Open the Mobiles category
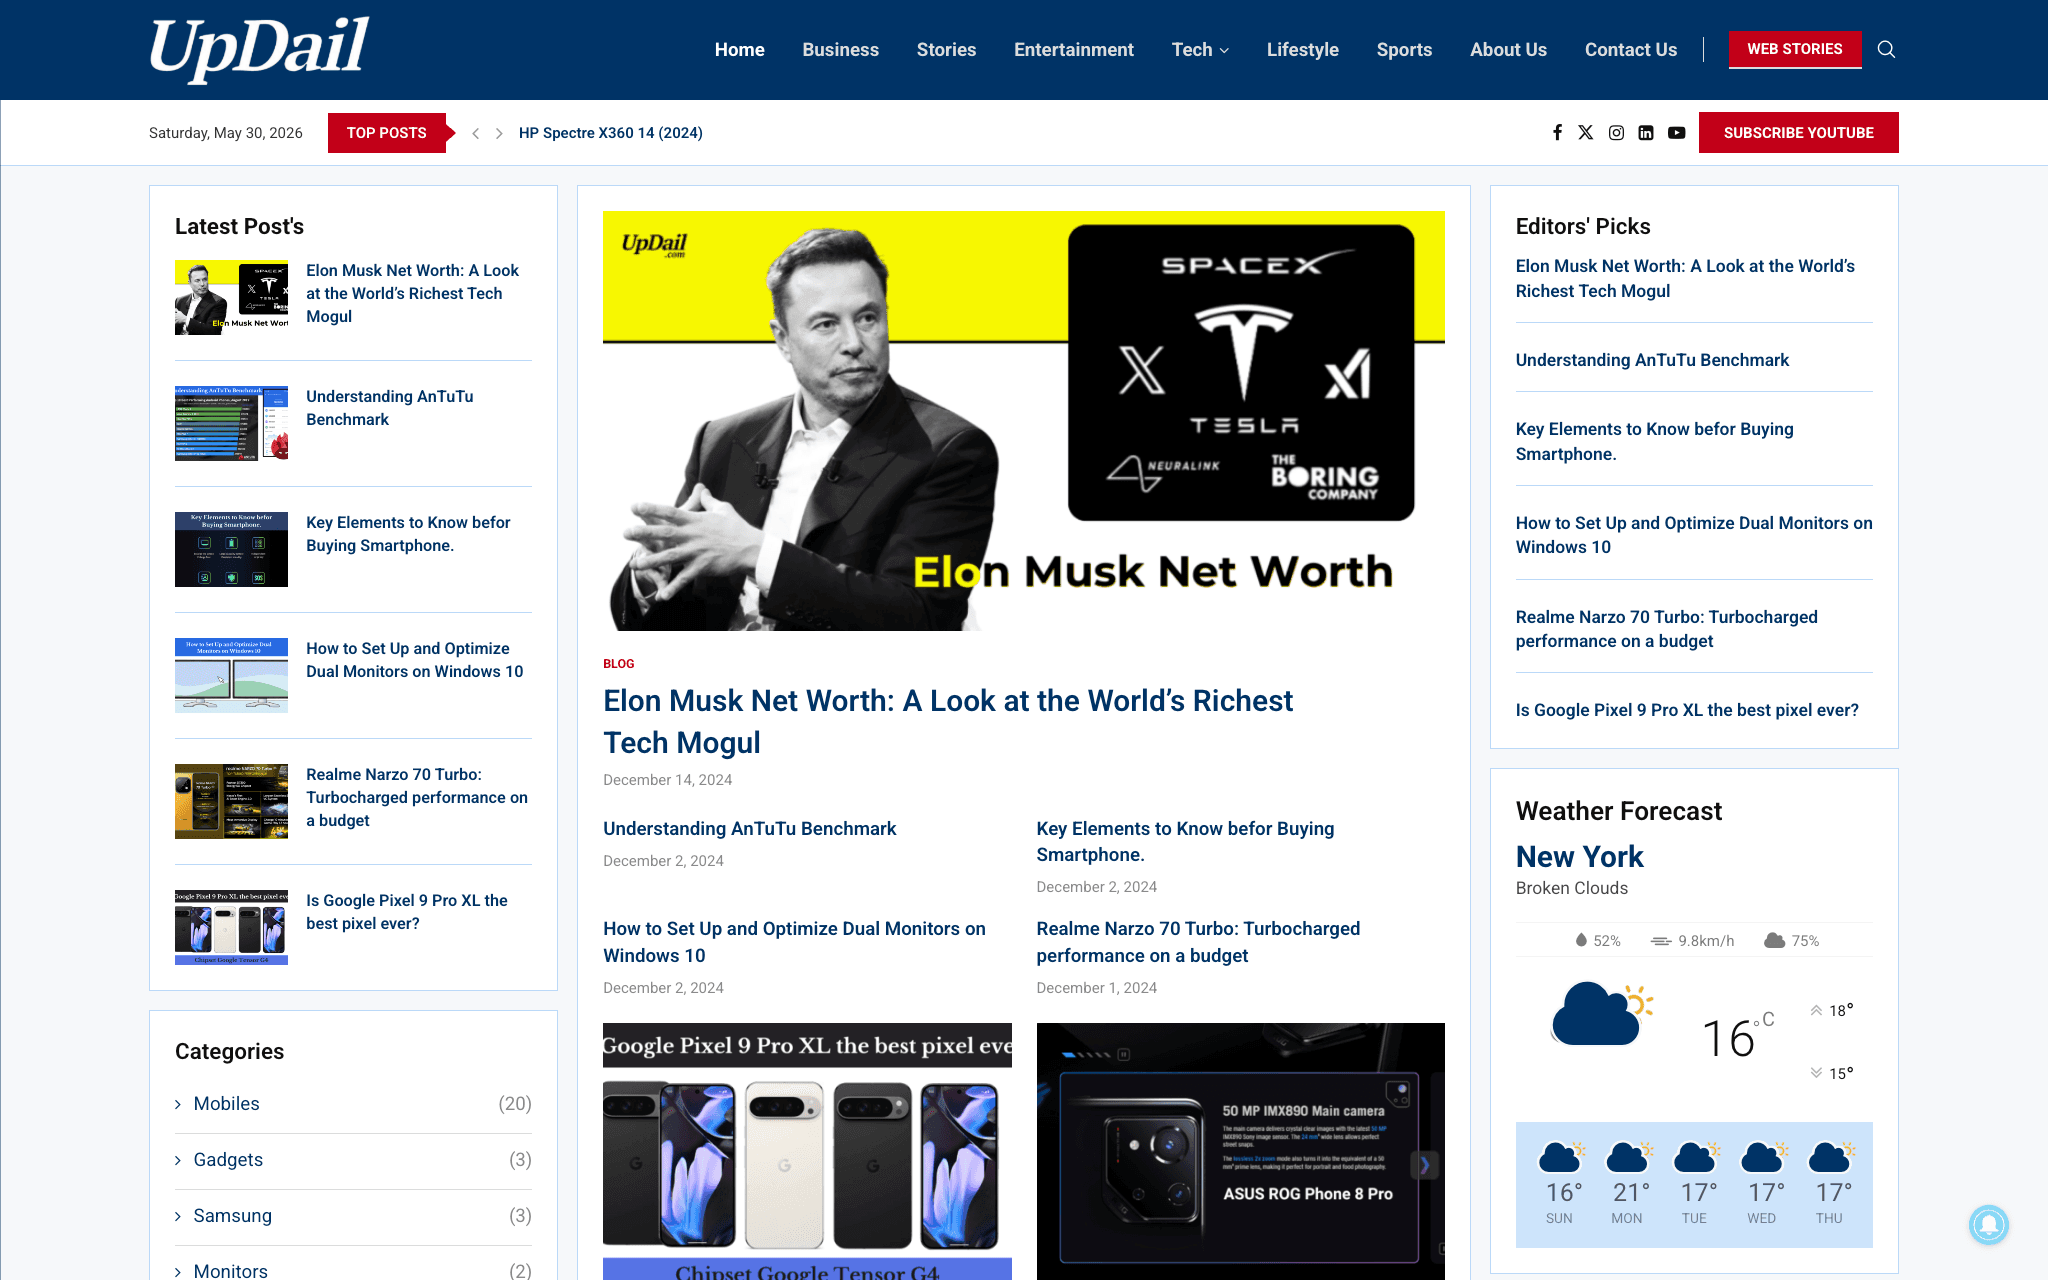The image size is (2048, 1280). [226, 1103]
